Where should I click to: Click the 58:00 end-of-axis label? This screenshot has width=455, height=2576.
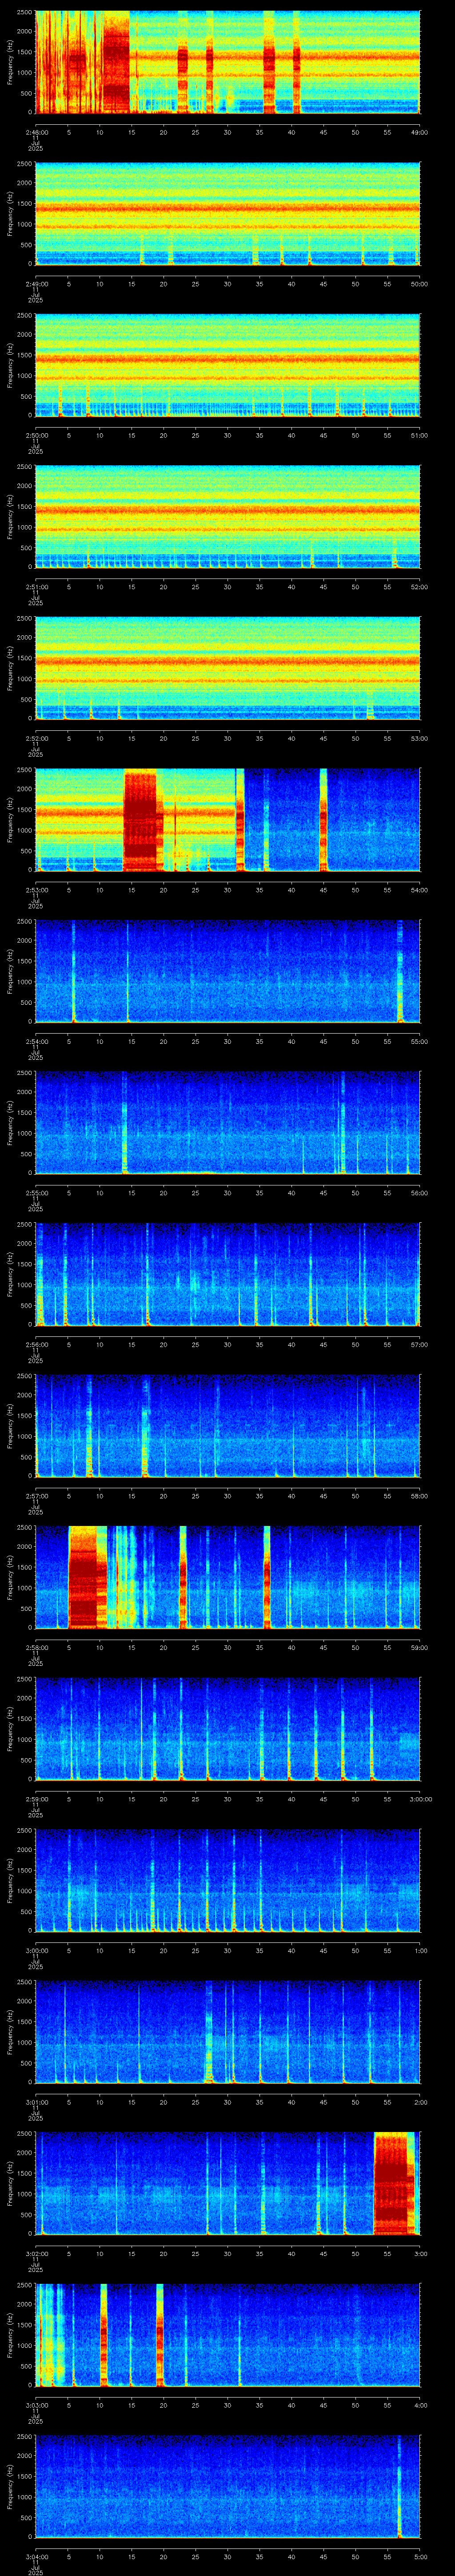[x=419, y=1496]
